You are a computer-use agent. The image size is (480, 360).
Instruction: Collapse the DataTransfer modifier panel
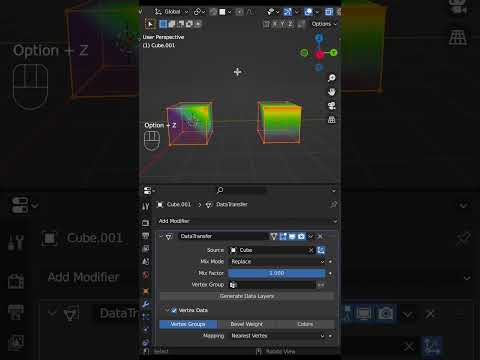pyautogui.click(x=161, y=236)
